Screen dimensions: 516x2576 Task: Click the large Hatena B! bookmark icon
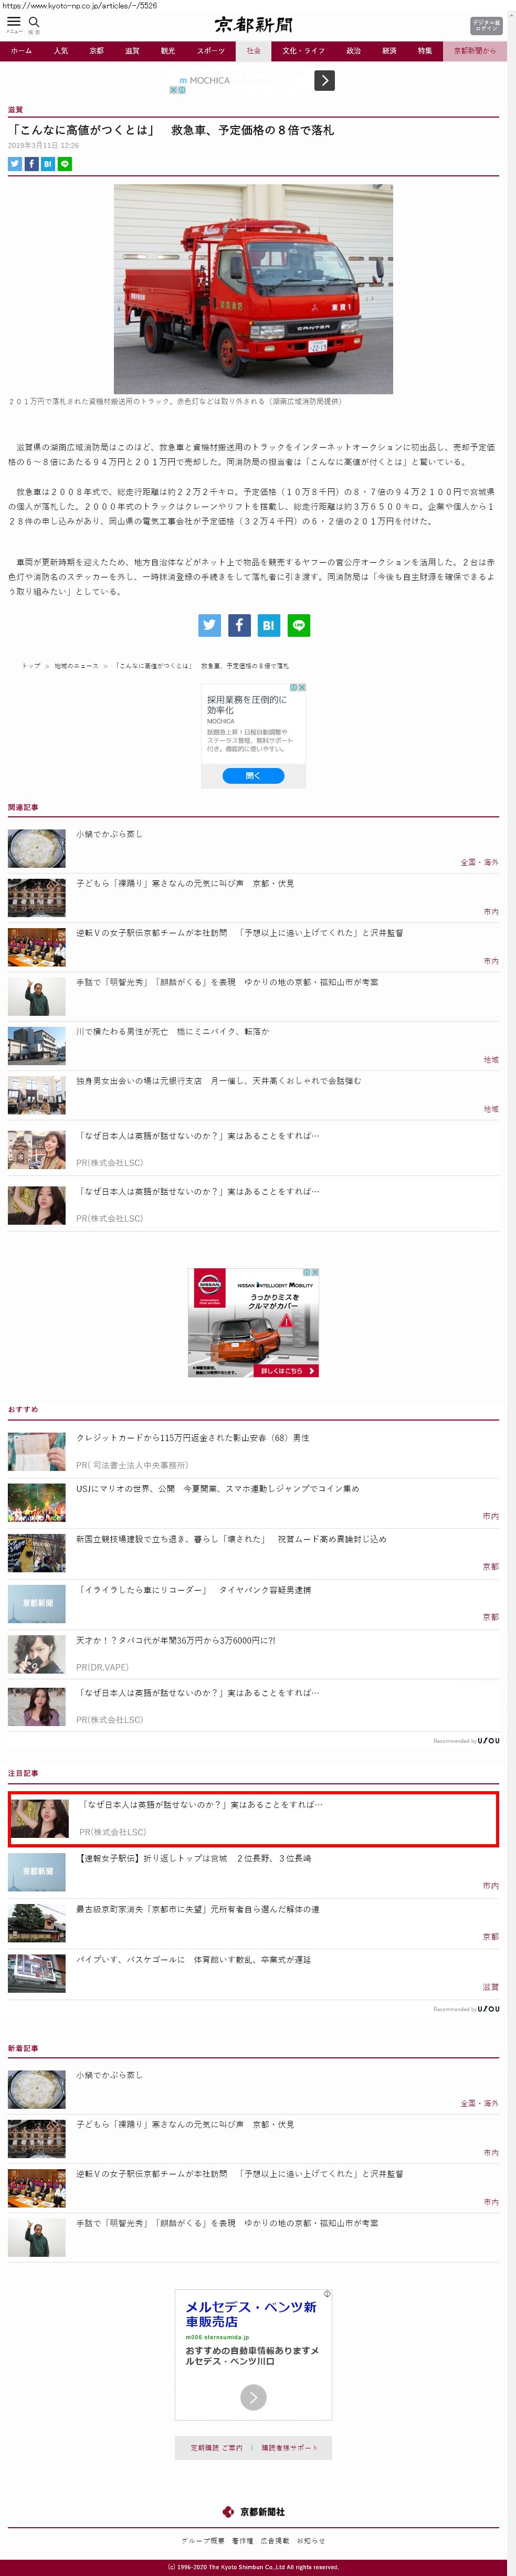pos(268,625)
